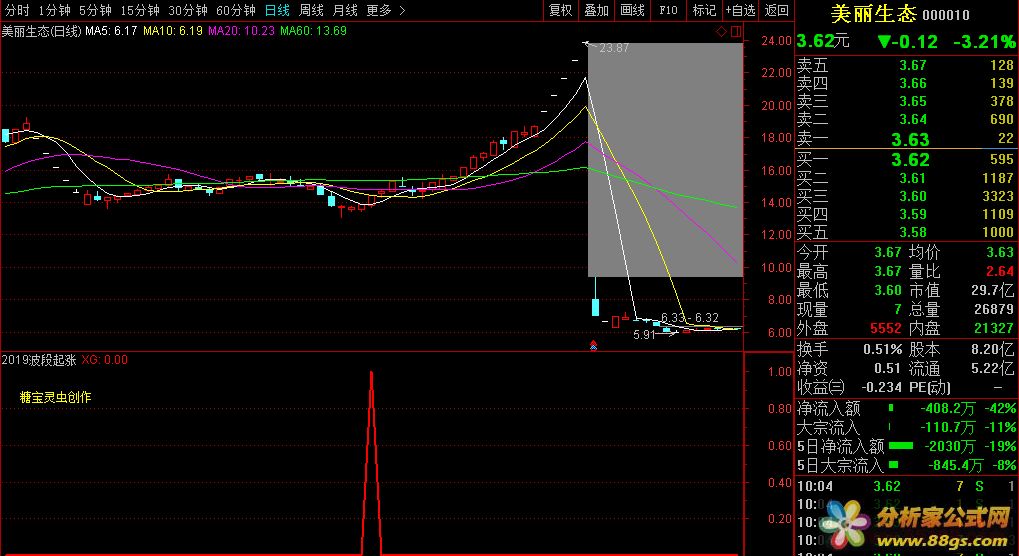
Task: Open the 画线 drawing tools
Action: [x=632, y=10]
